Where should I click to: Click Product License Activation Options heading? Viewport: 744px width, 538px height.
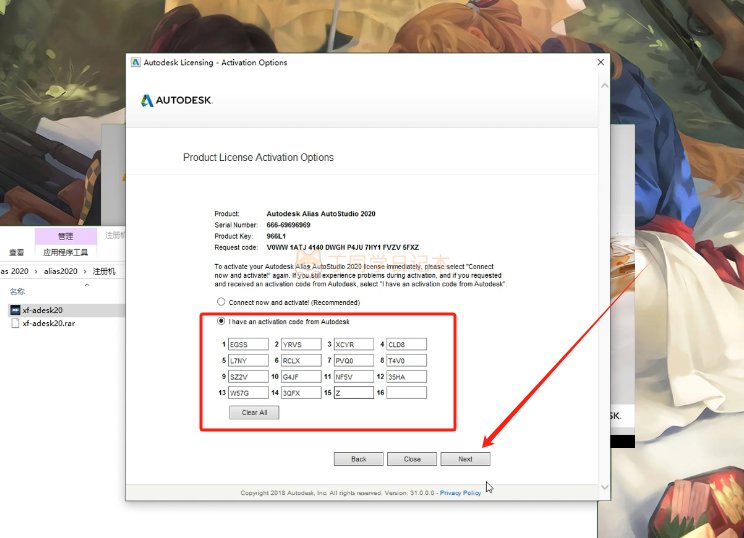click(258, 158)
